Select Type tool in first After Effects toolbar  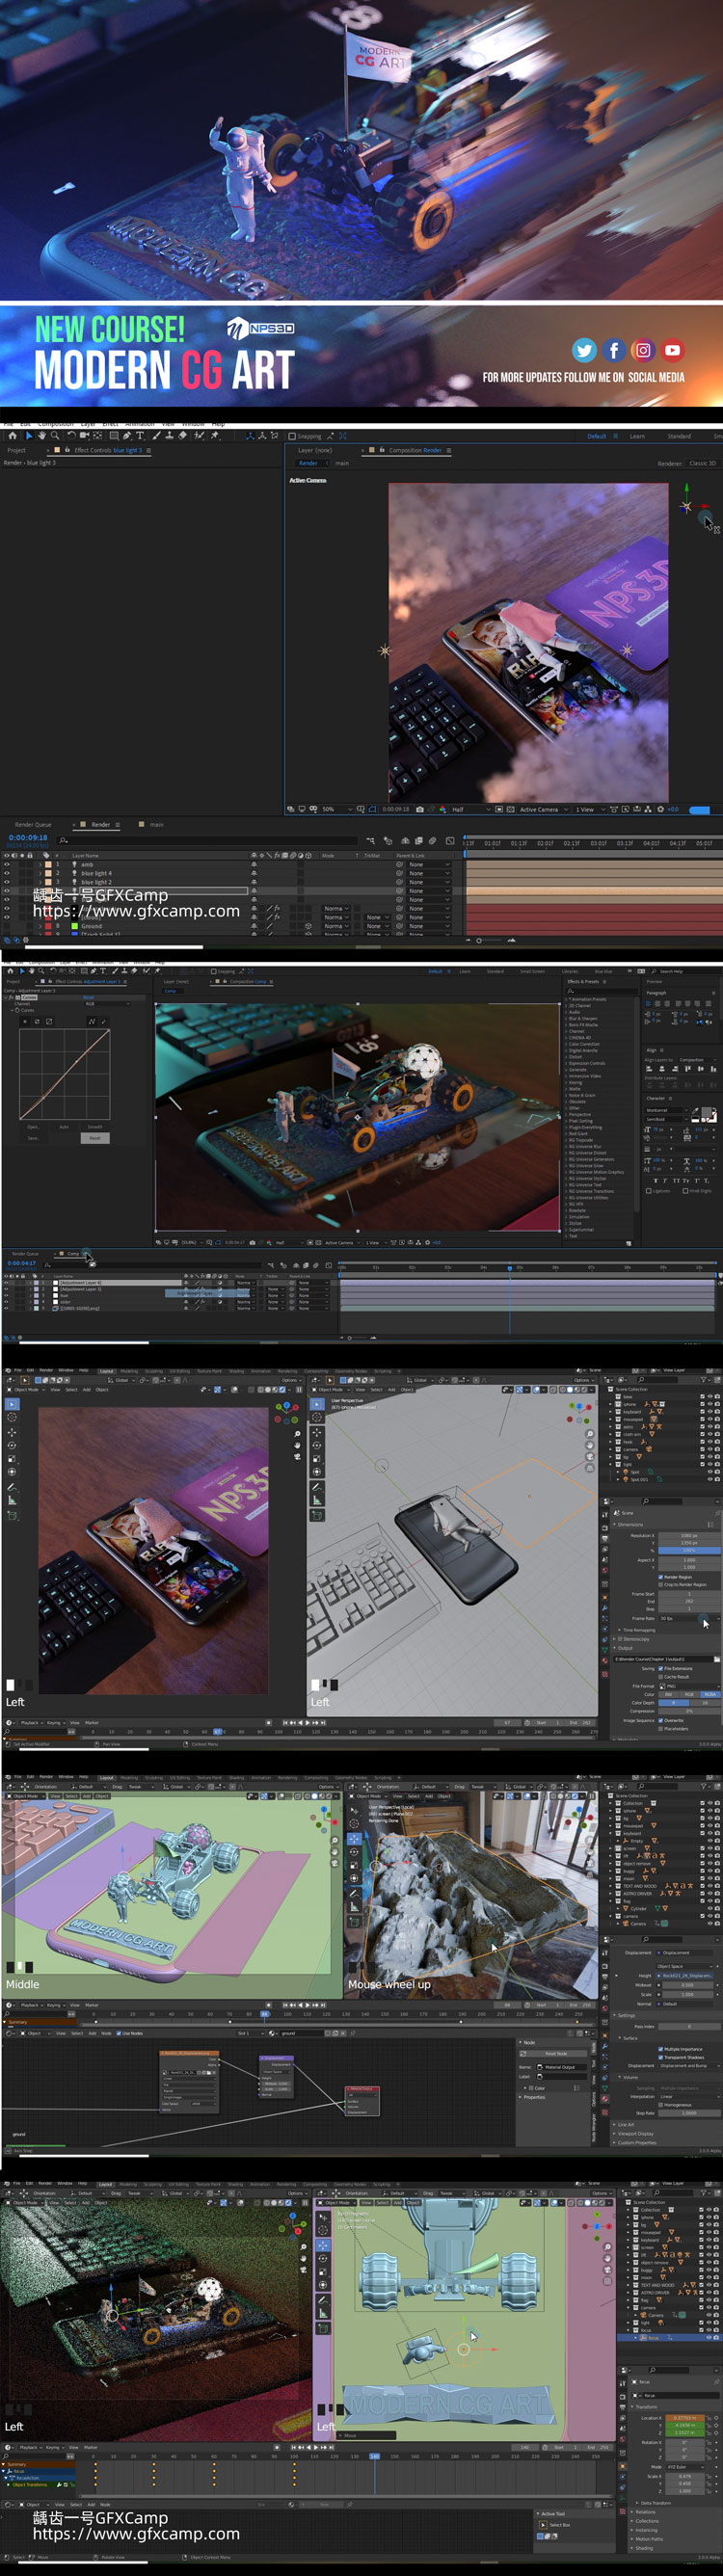[140, 435]
